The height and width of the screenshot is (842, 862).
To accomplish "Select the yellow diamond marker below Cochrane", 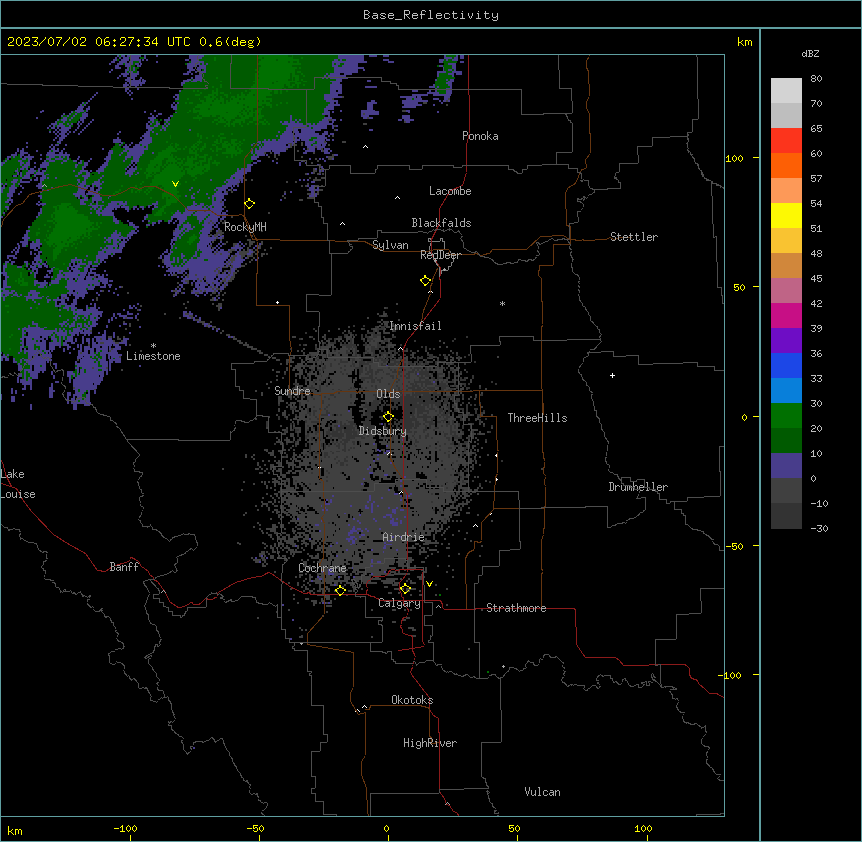I will (x=340, y=591).
